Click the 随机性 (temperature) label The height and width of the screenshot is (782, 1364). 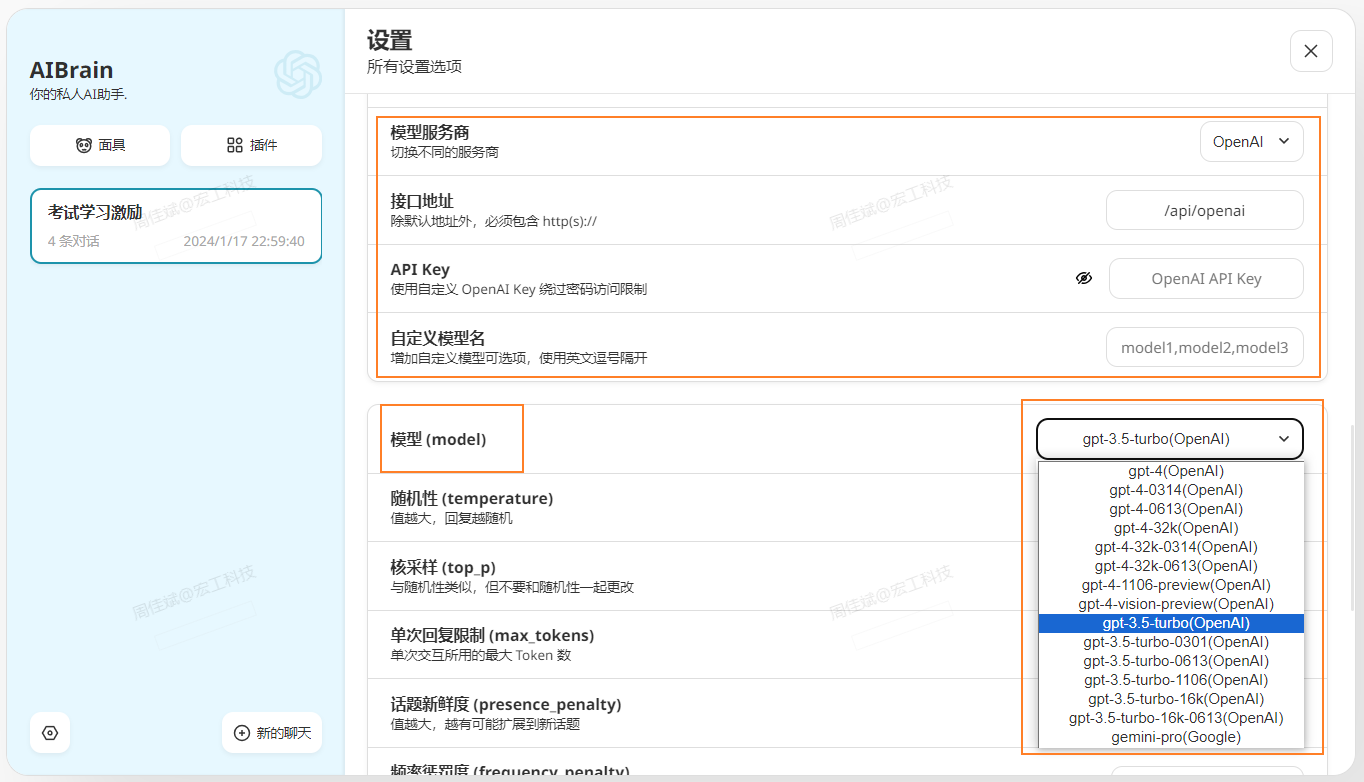[x=471, y=498]
